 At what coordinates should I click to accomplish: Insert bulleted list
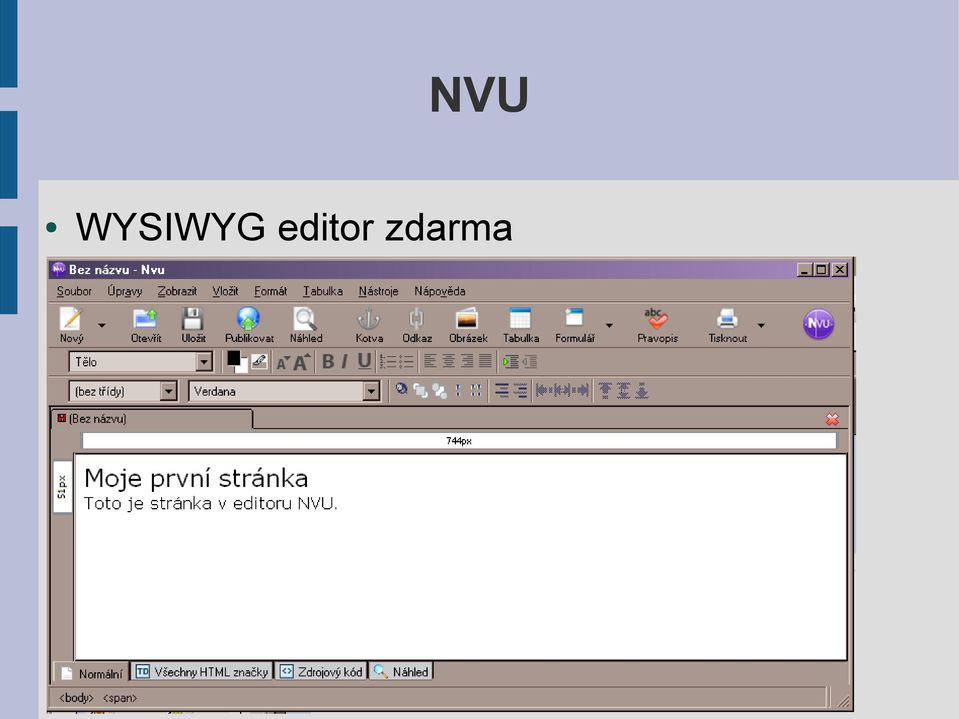(x=406, y=362)
